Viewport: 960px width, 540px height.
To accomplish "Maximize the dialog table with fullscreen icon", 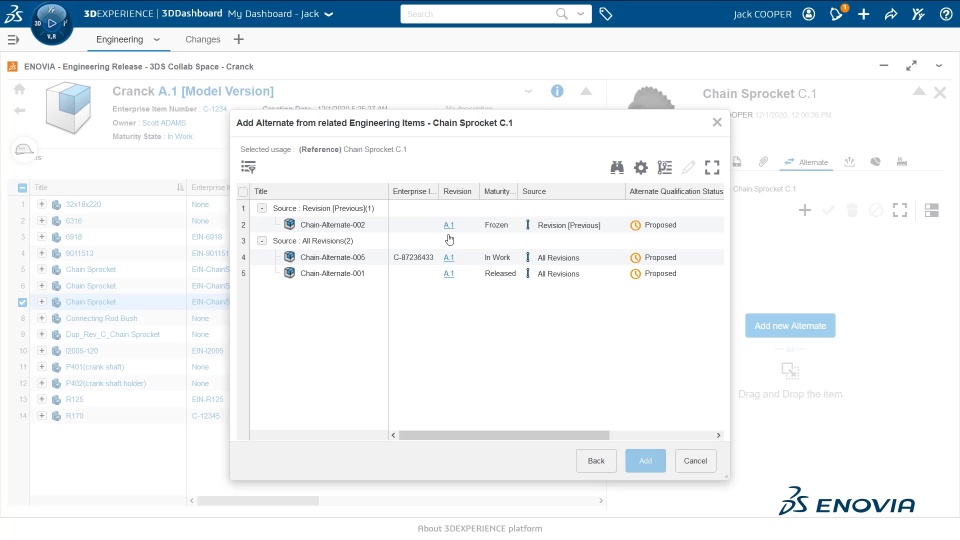I will click(712, 167).
